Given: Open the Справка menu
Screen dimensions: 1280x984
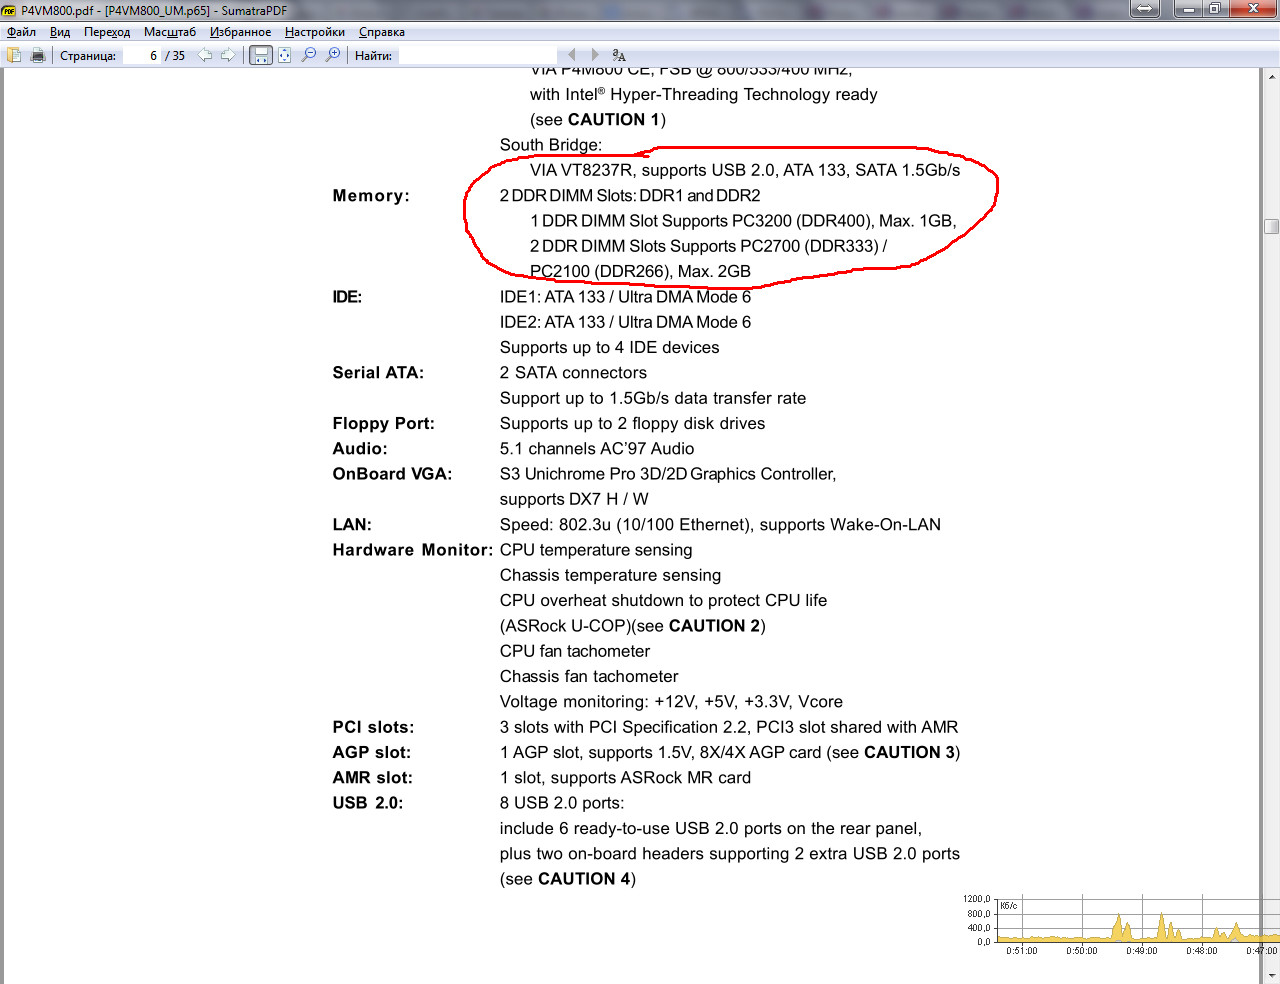Looking at the screenshot, I should click(382, 32).
